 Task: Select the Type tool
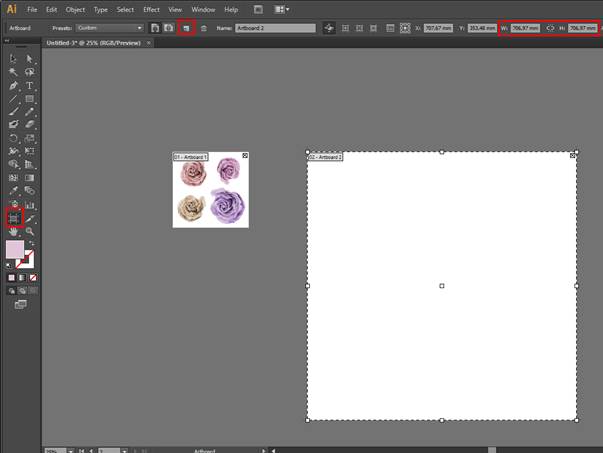[30, 86]
